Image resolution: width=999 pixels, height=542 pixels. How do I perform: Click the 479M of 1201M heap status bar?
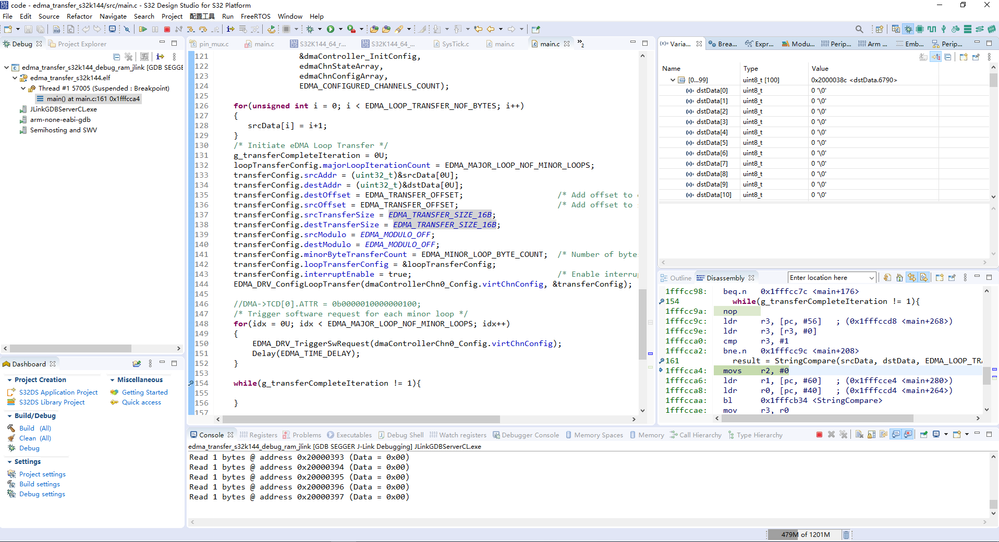pyautogui.click(x=804, y=535)
